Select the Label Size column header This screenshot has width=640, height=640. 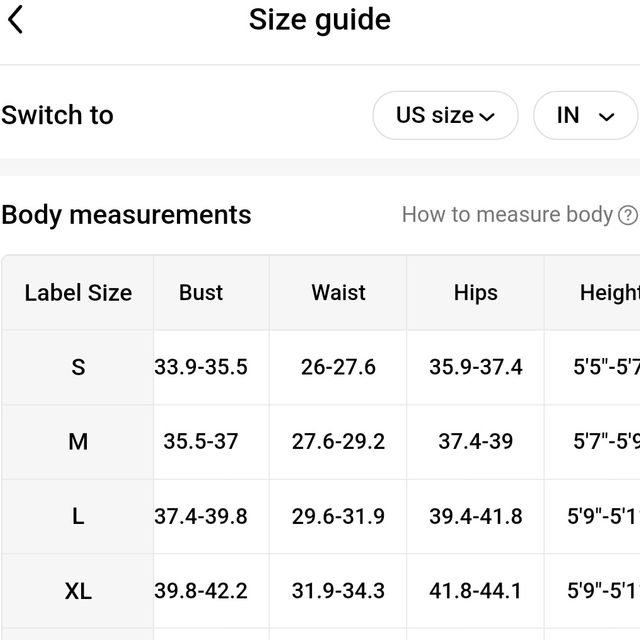point(78,293)
